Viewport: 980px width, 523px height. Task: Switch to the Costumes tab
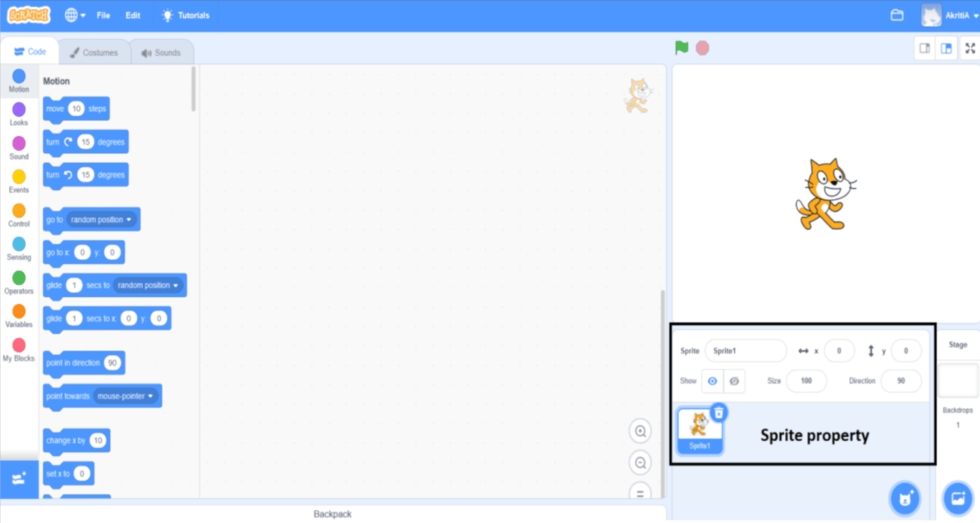tap(92, 52)
